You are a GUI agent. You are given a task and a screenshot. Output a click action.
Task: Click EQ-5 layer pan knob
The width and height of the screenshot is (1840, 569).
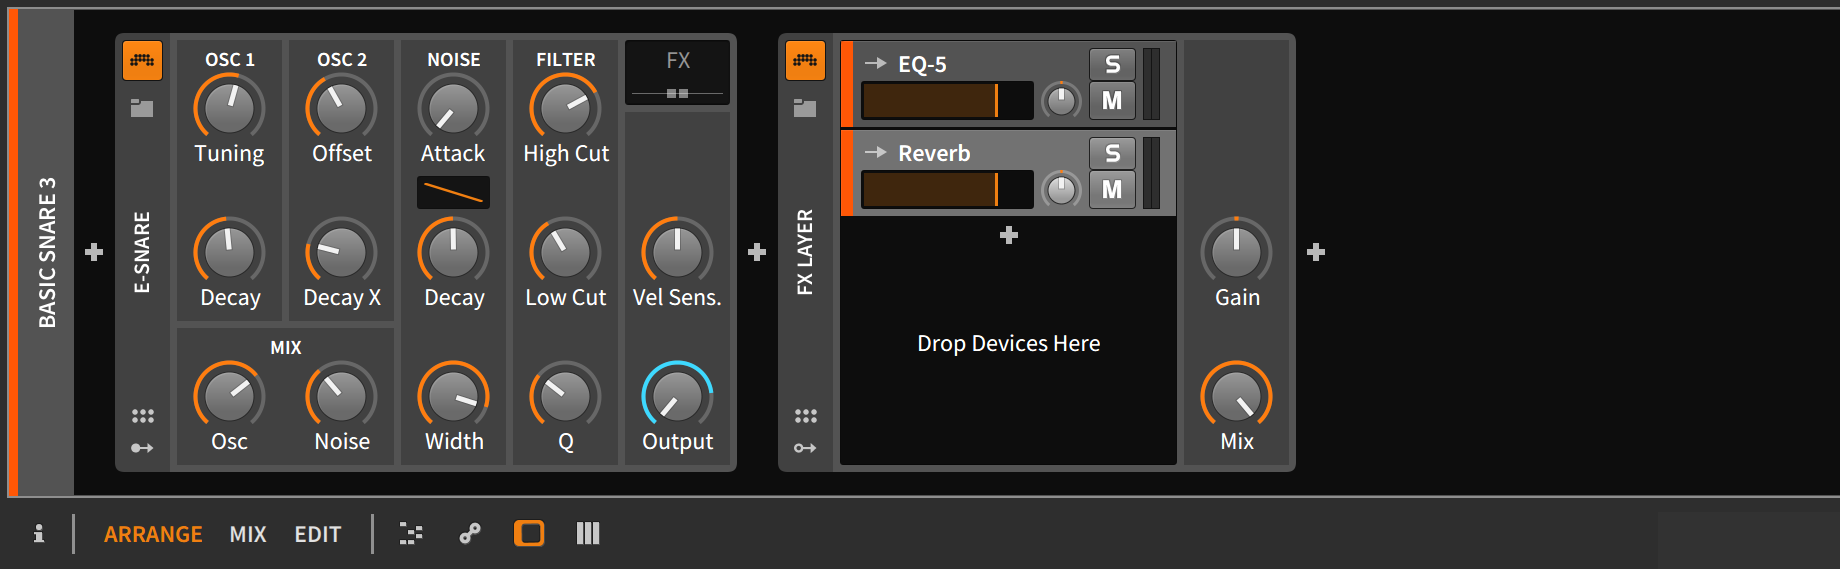(x=1061, y=101)
